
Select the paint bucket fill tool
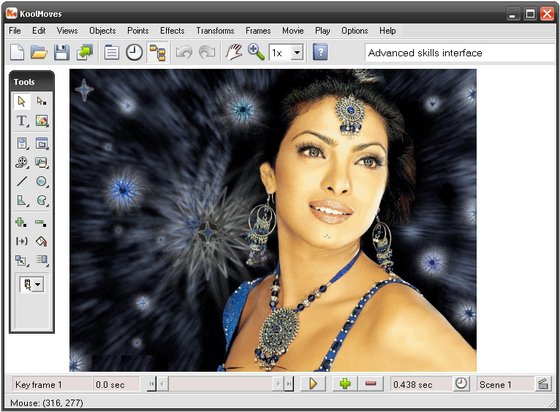coord(41,241)
